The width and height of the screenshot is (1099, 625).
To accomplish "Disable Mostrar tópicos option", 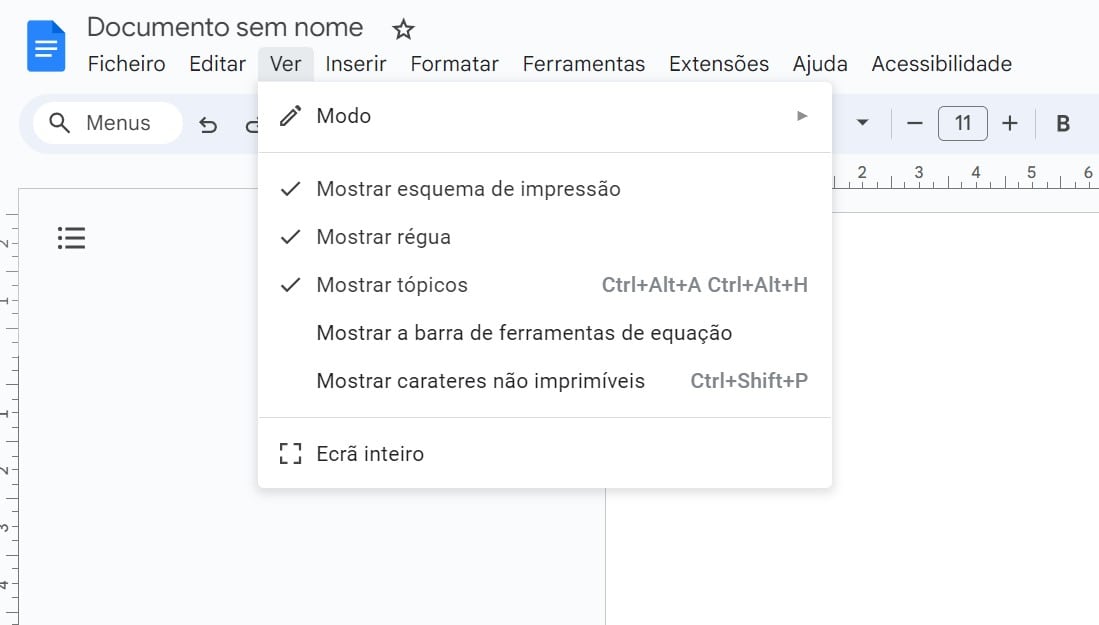I will click(391, 285).
